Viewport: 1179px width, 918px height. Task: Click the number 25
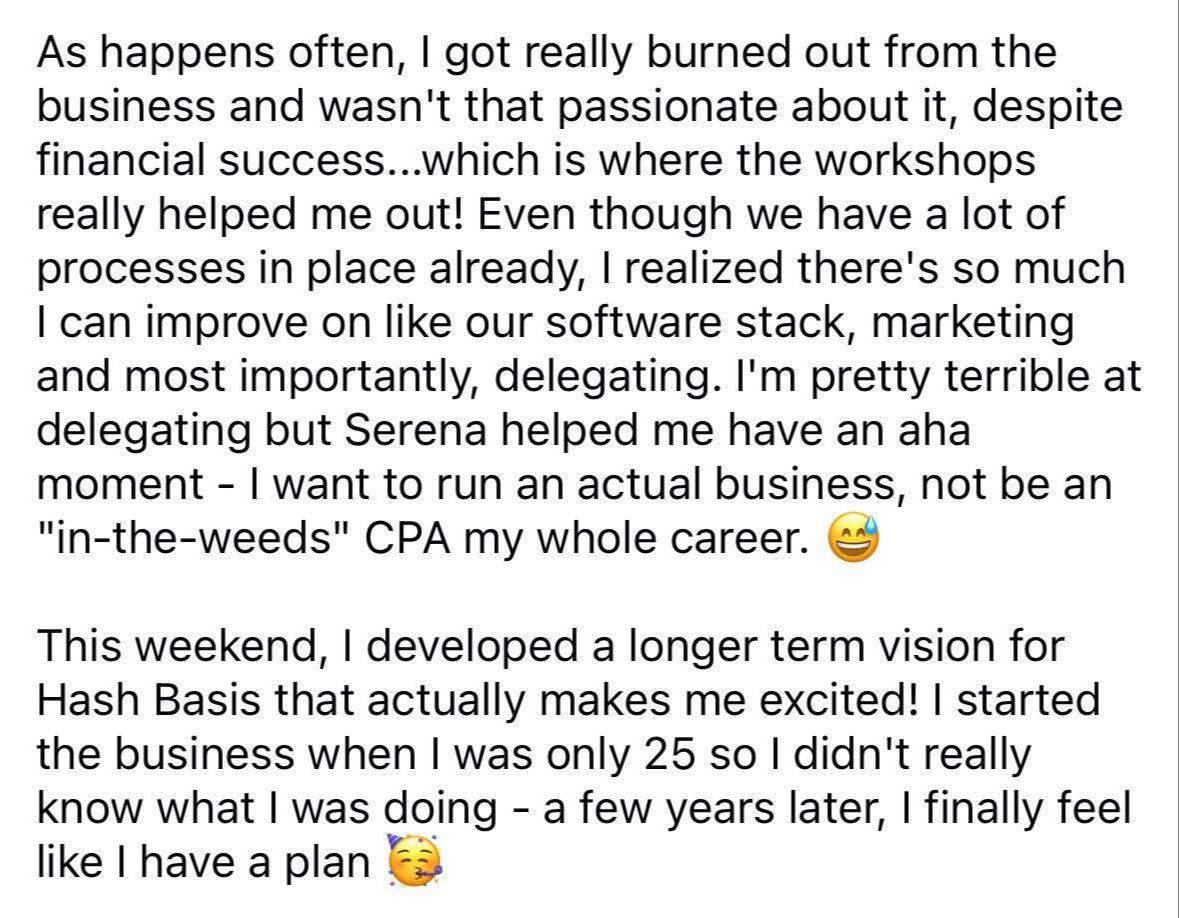(668, 754)
